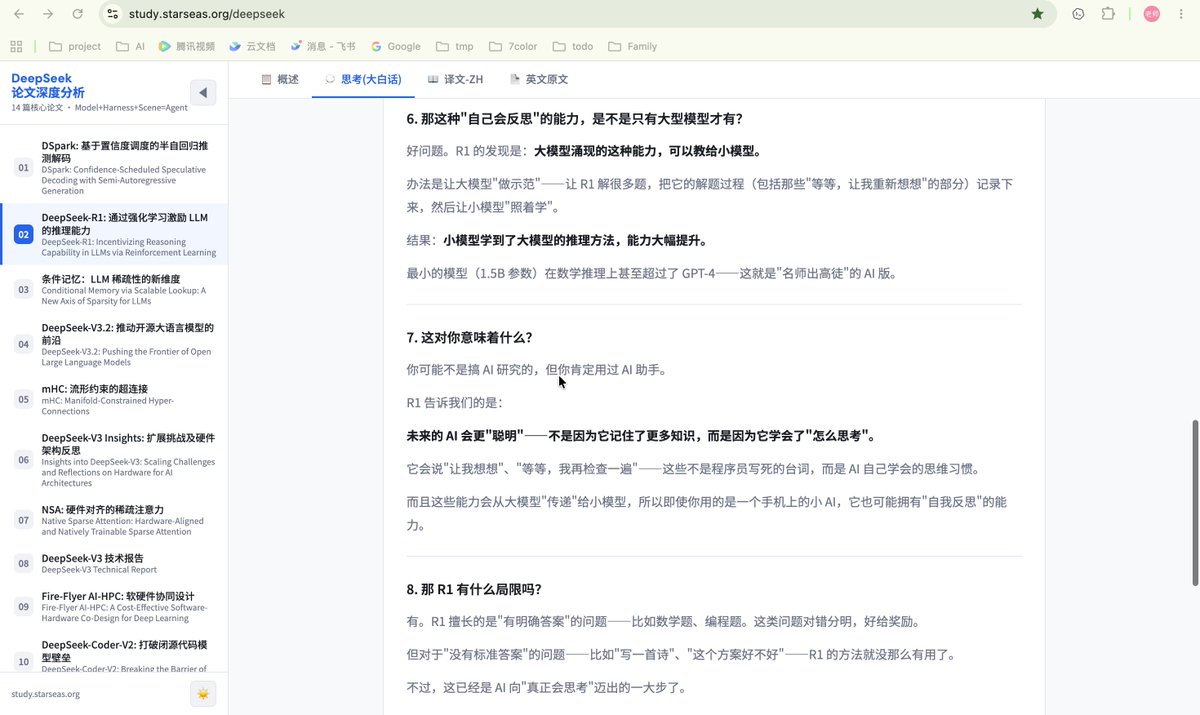This screenshot has height=715, width=1200.
Task: Open site info icon in address bar
Action: (x=112, y=14)
